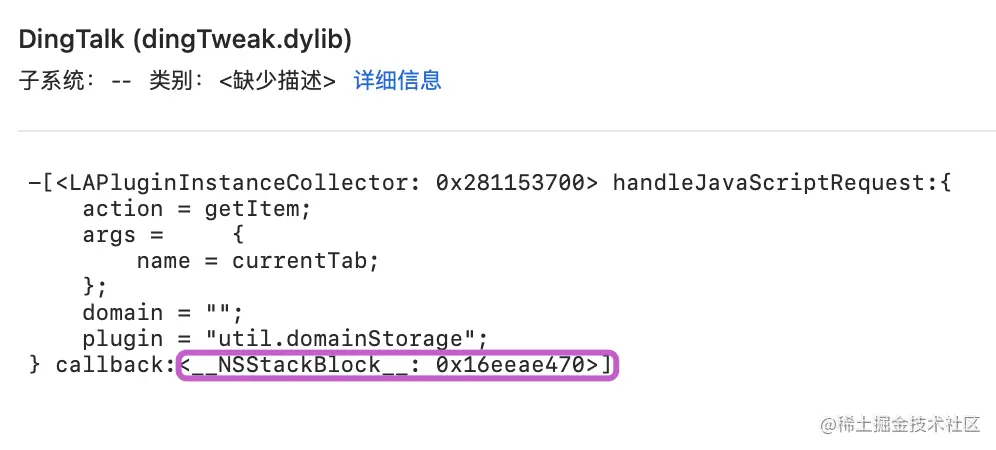Screen dimensions: 996x450
Task: Click the 稀土掘金技术社区 watermark
Action: 900,424
